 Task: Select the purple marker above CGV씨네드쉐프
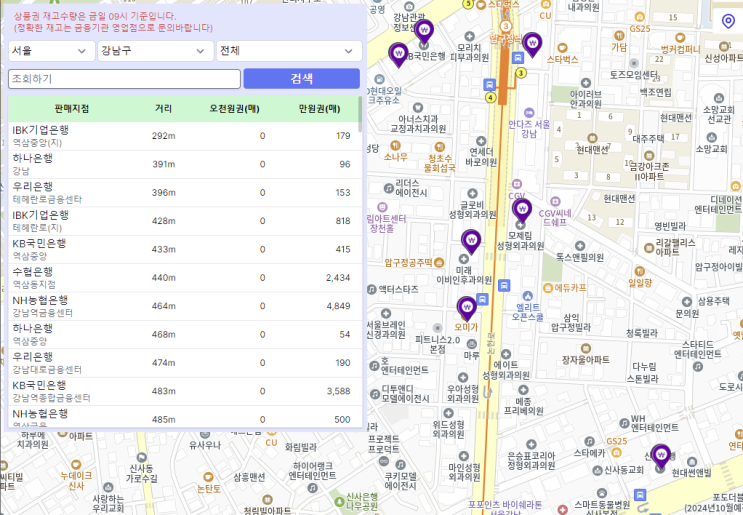pos(522,211)
